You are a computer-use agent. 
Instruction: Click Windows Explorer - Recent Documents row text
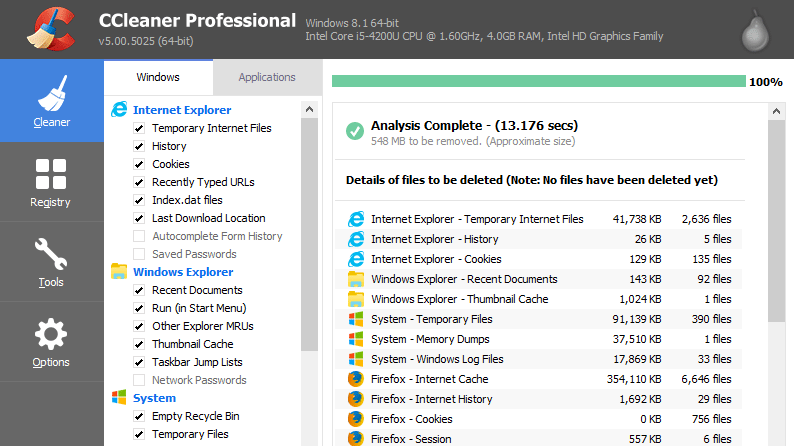click(x=464, y=279)
